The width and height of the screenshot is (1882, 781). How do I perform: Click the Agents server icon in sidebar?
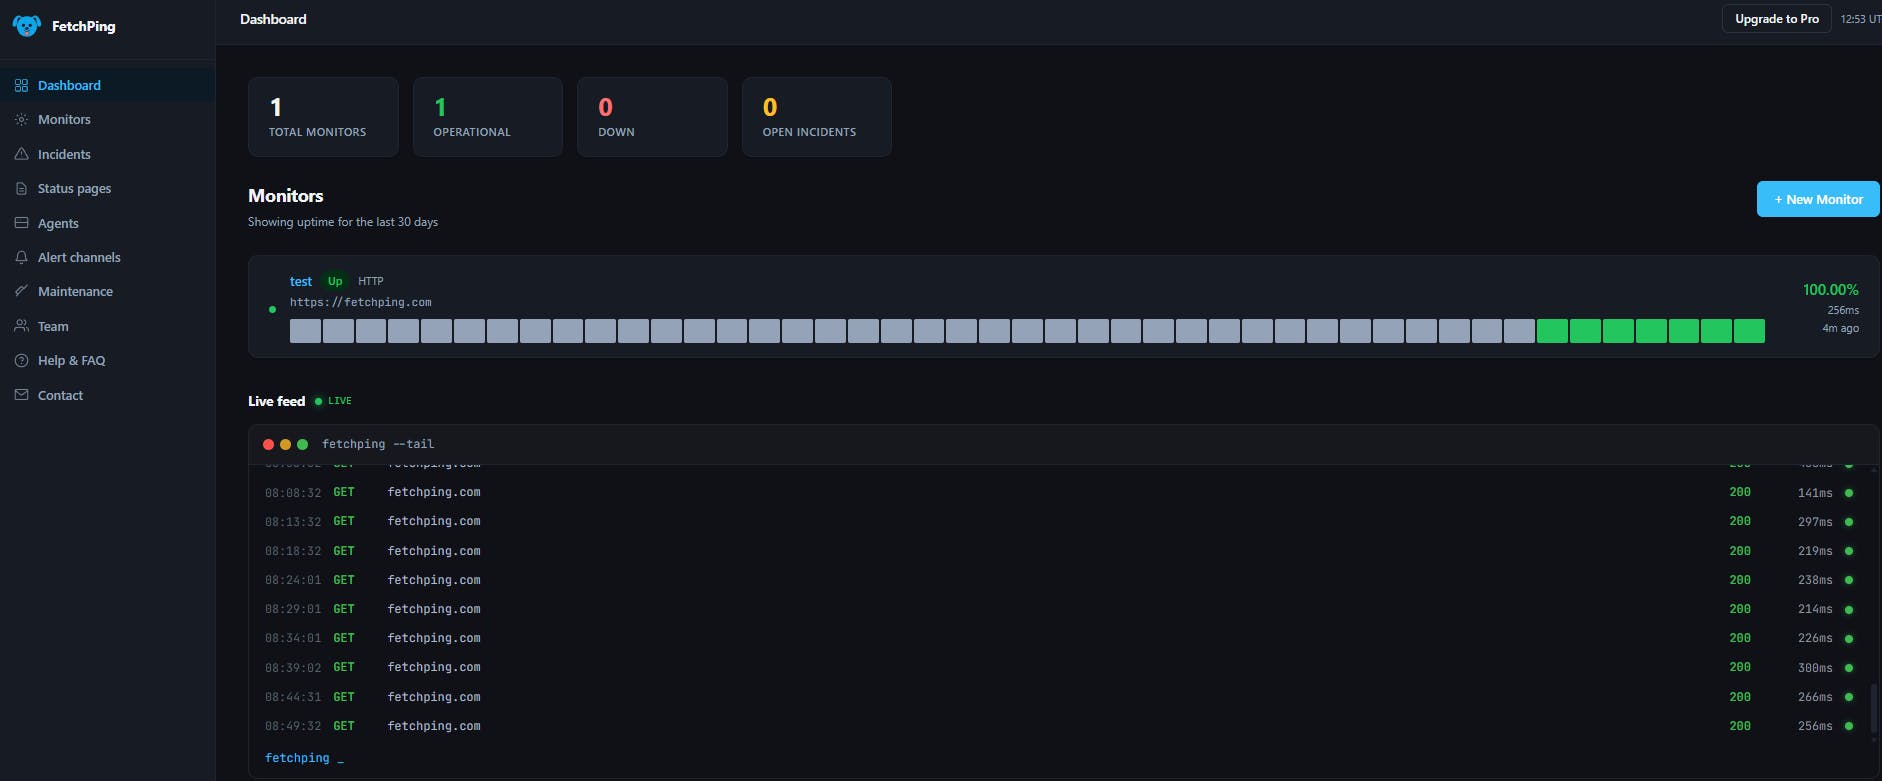pos(21,224)
